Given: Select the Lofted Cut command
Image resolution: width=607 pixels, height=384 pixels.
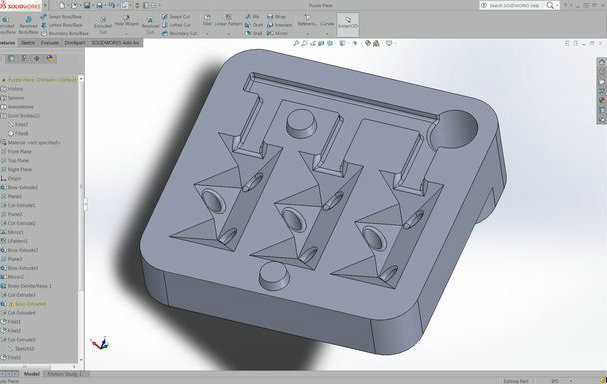Looking at the screenshot, I should 176,25.
